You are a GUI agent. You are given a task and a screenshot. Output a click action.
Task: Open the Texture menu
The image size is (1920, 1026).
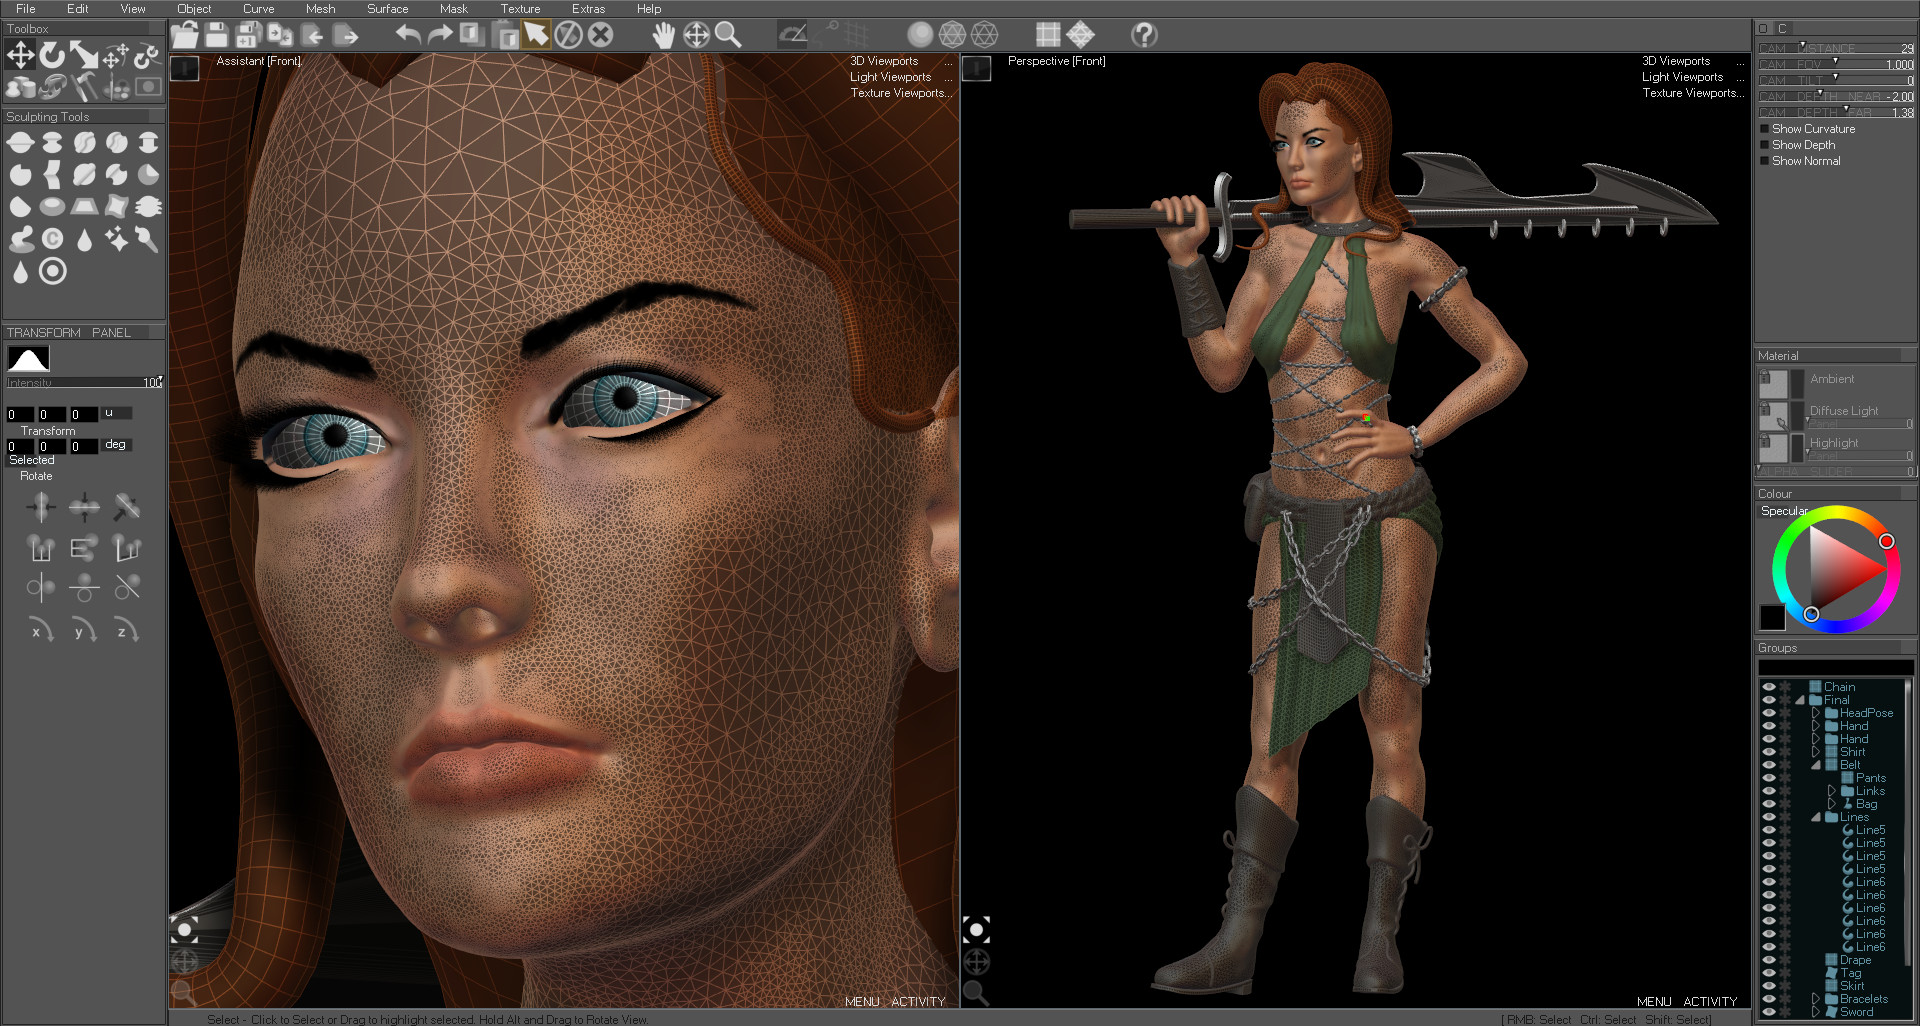tap(520, 9)
